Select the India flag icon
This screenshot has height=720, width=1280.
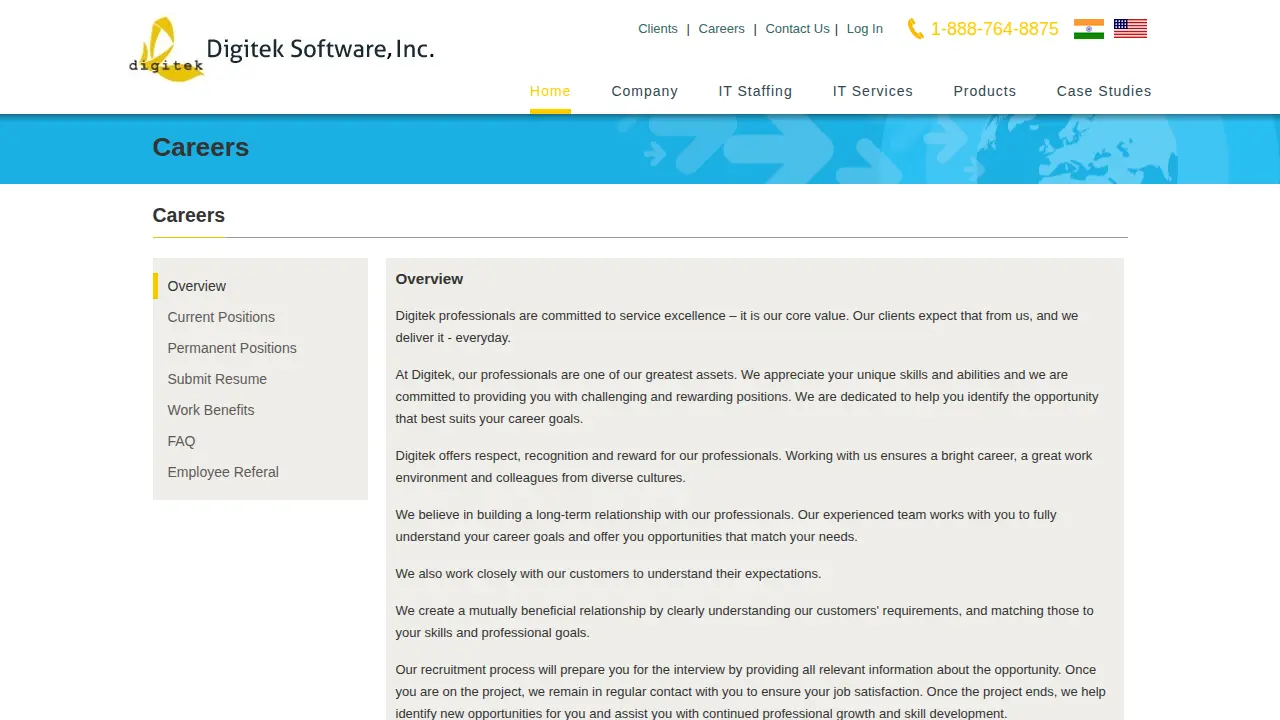[1089, 29]
